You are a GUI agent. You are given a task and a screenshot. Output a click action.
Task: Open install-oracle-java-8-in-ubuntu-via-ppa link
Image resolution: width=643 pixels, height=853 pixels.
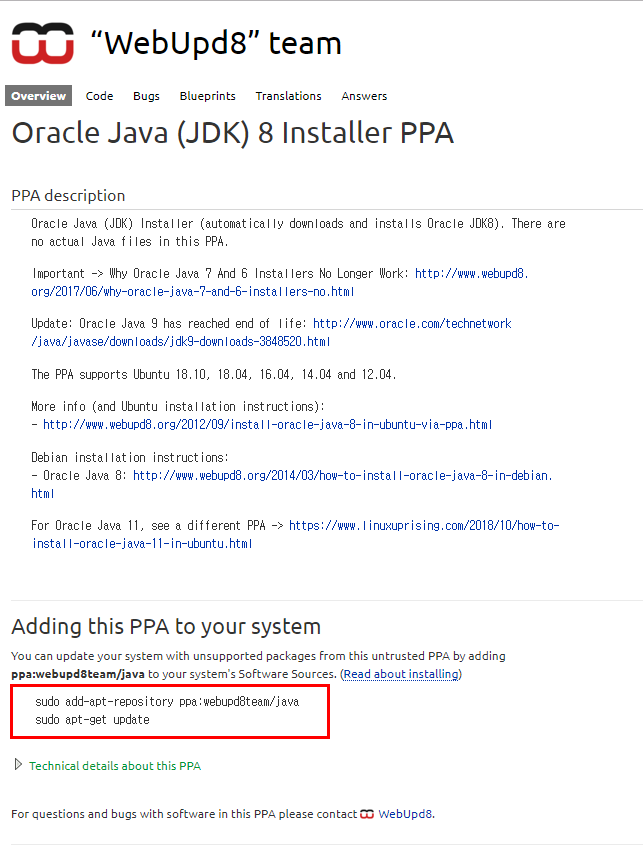268,424
